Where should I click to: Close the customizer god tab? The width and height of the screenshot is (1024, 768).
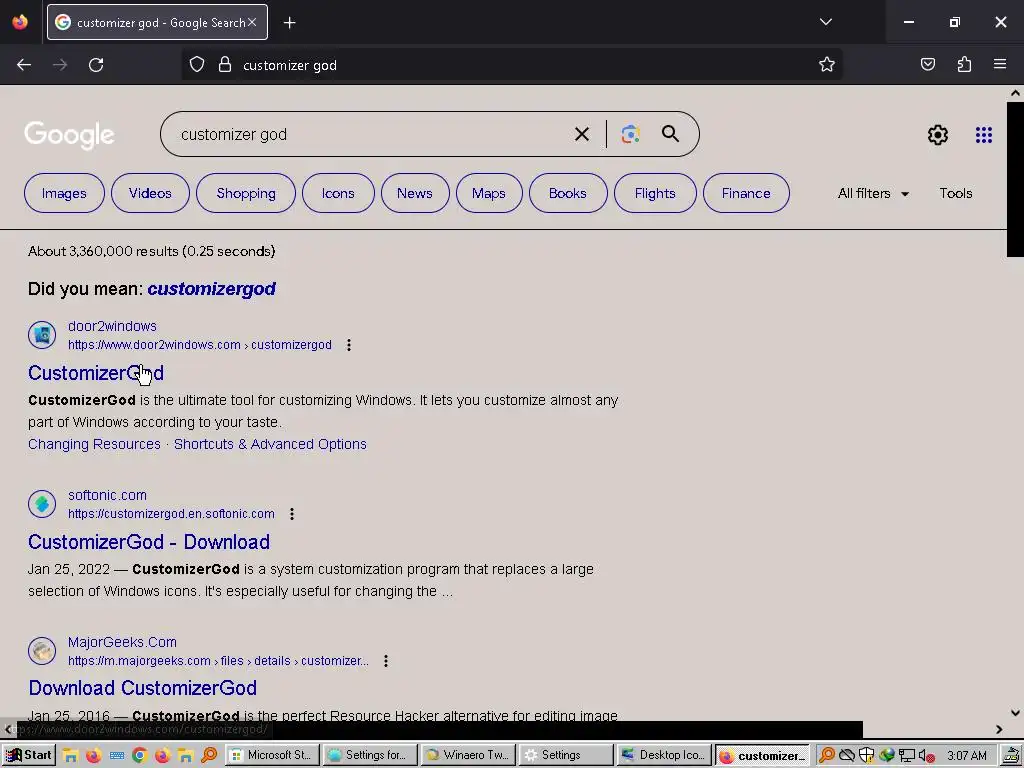(x=252, y=22)
